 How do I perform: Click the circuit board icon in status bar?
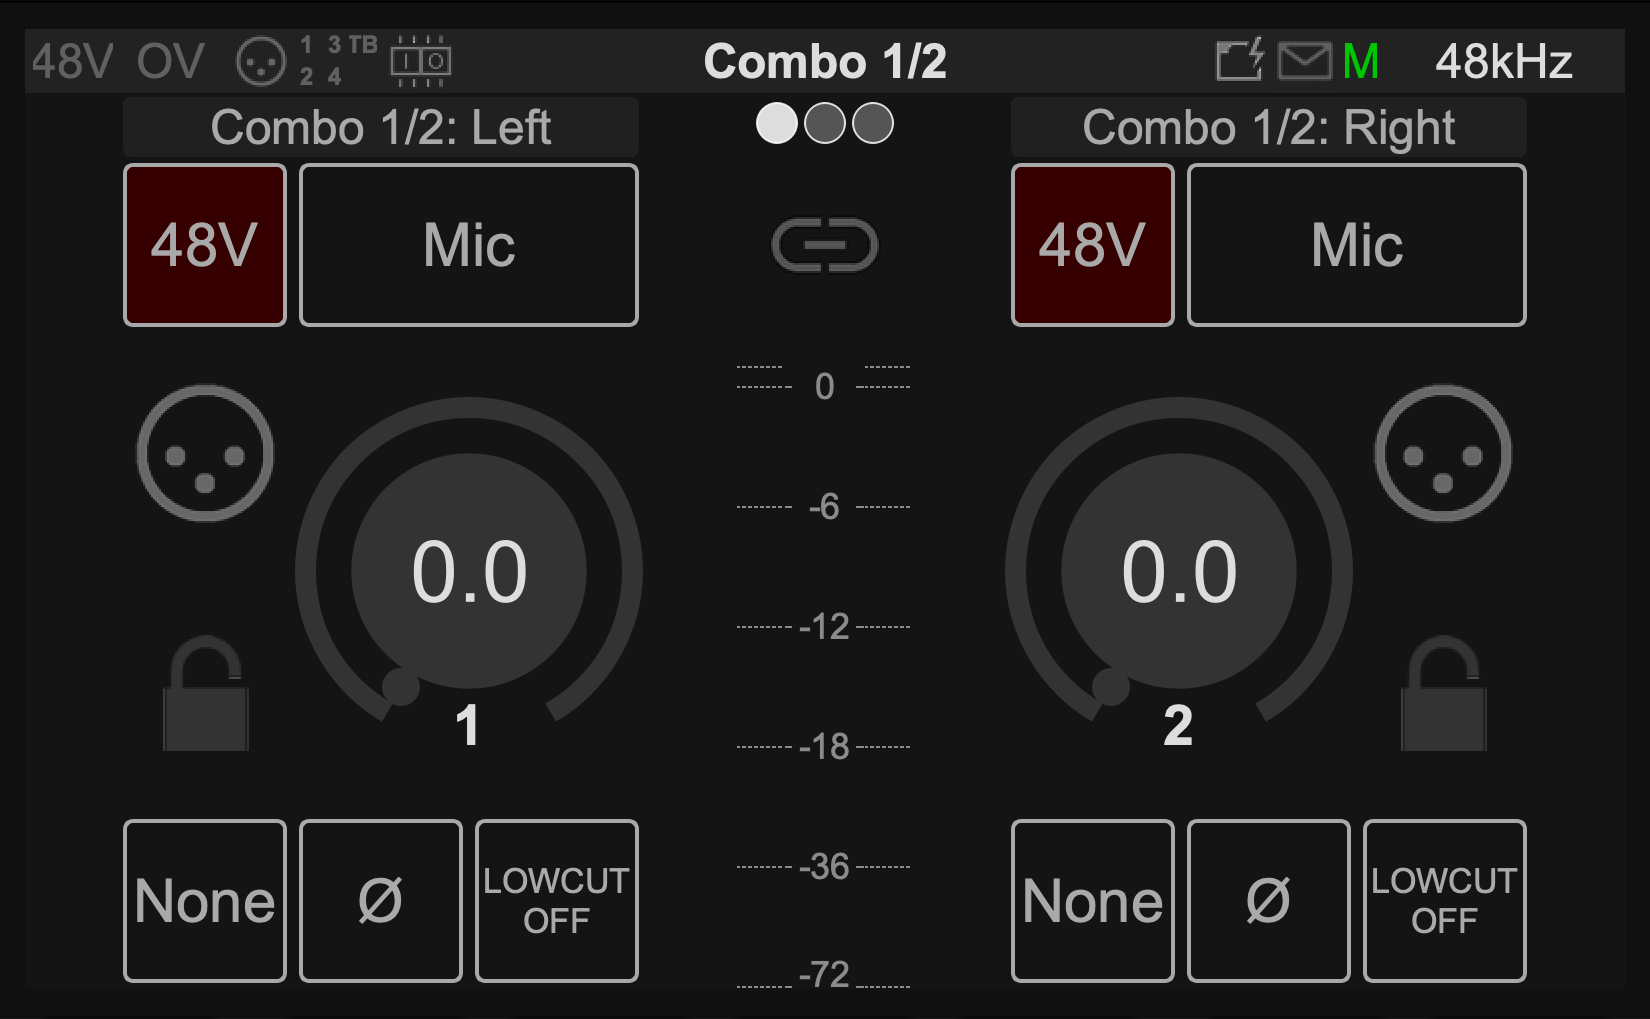(x=420, y=62)
